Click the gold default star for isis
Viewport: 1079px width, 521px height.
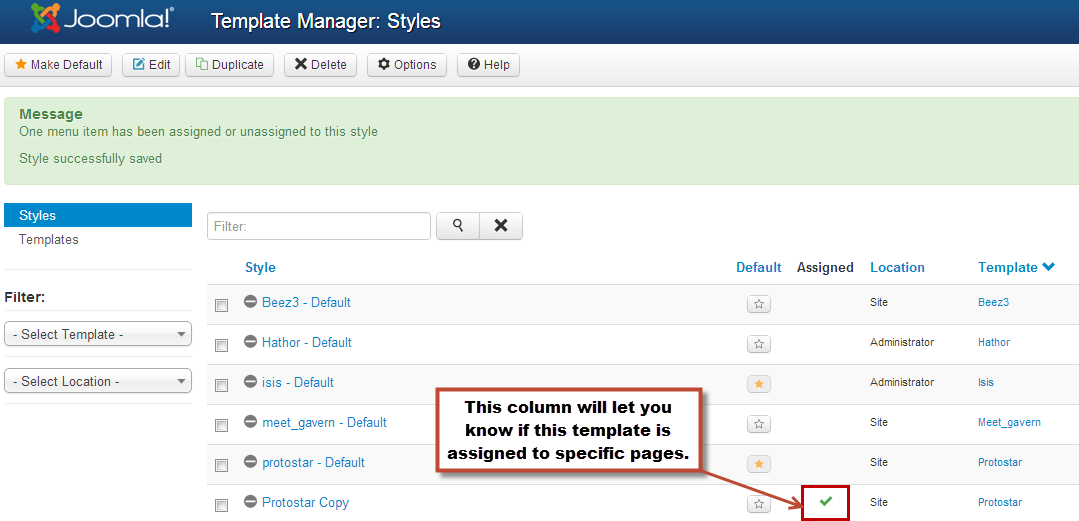pos(759,383)
